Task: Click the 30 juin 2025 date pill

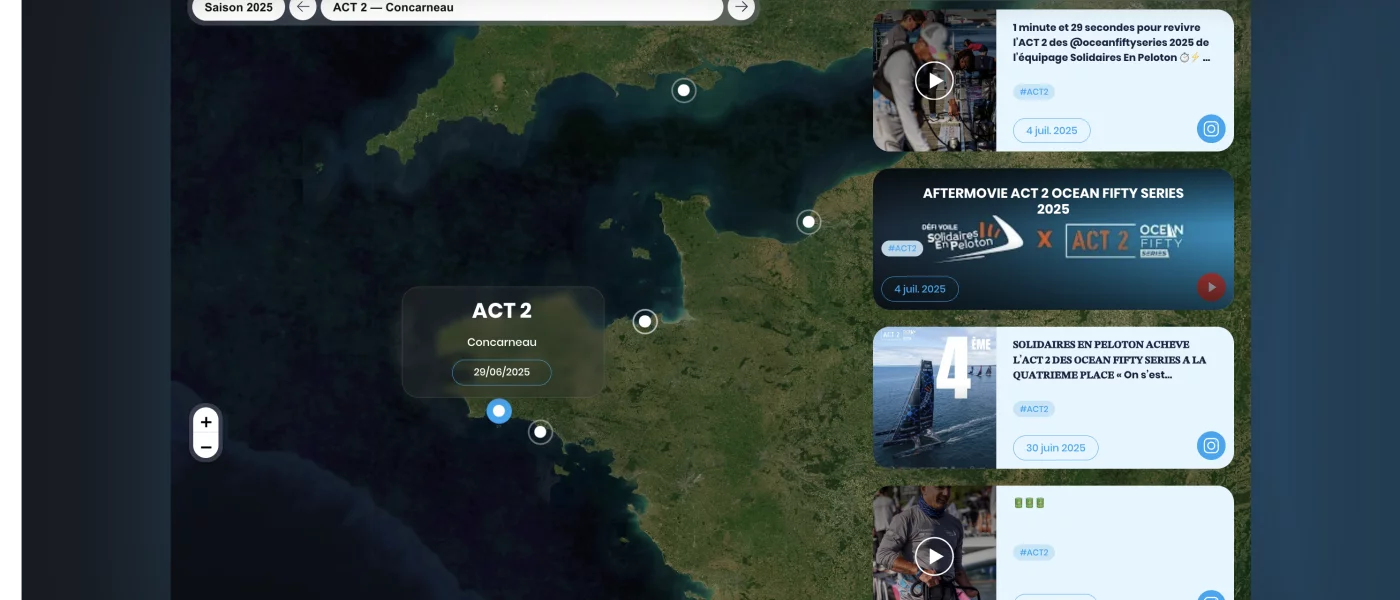Action: (1055, 447)
